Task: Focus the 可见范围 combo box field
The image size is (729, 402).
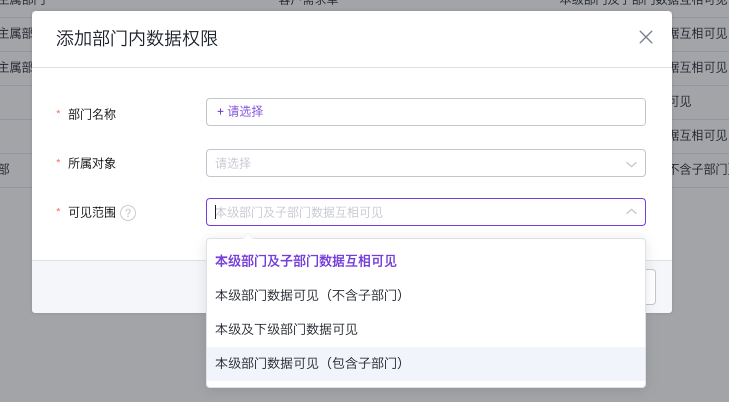Action: (x=425, y=212)
